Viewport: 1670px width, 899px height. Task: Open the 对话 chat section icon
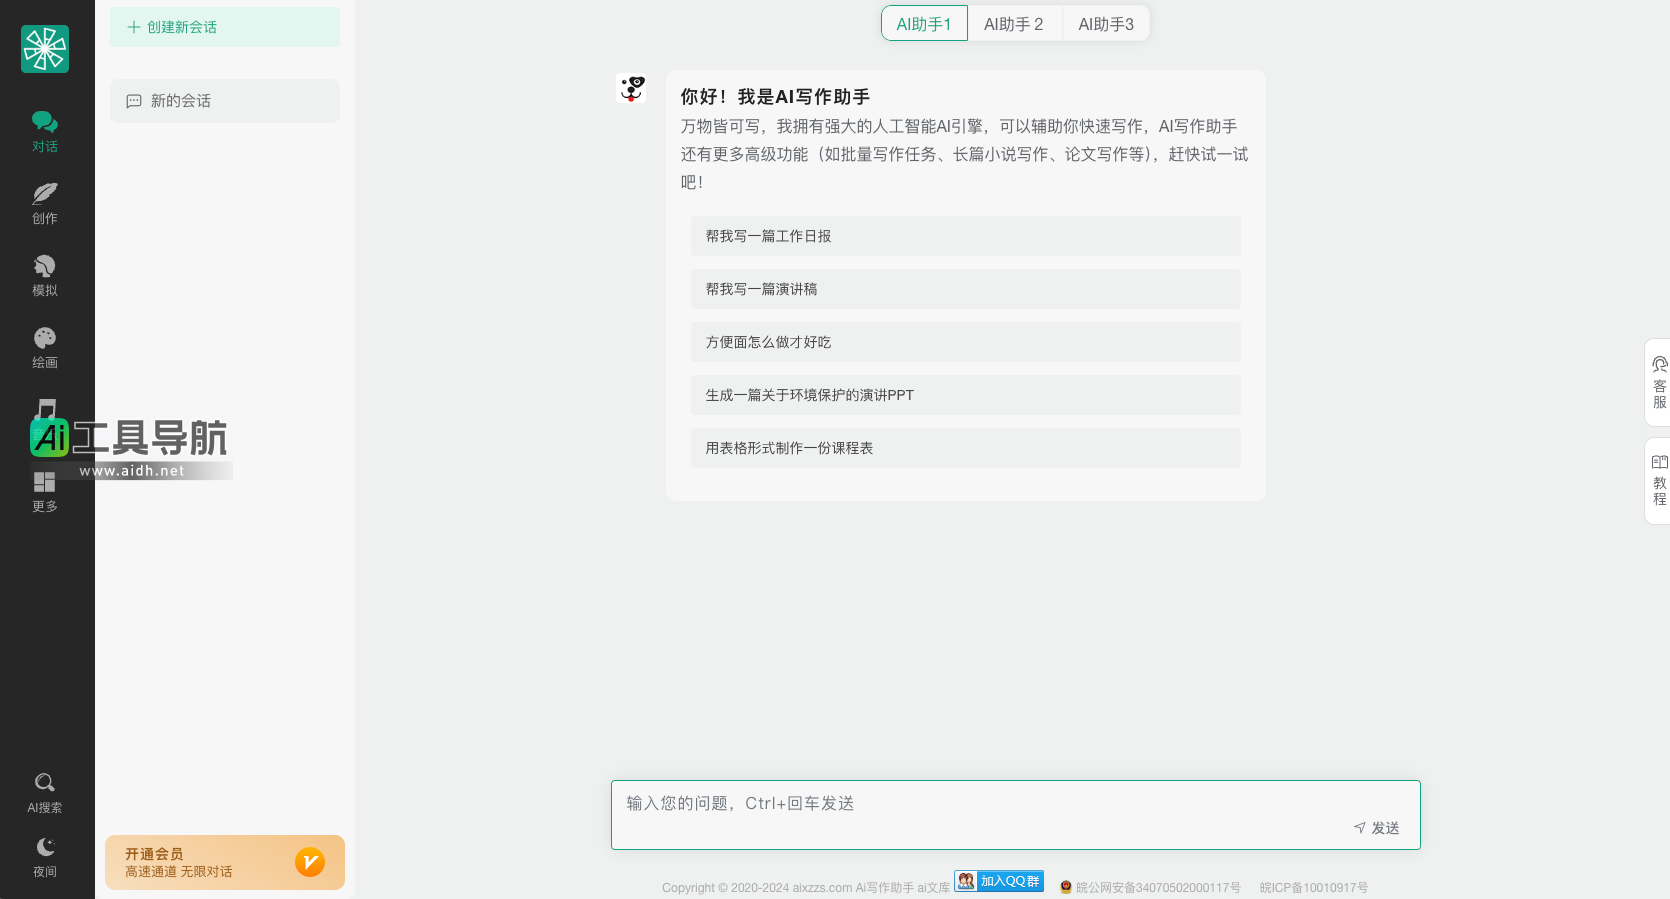(45, 131)
